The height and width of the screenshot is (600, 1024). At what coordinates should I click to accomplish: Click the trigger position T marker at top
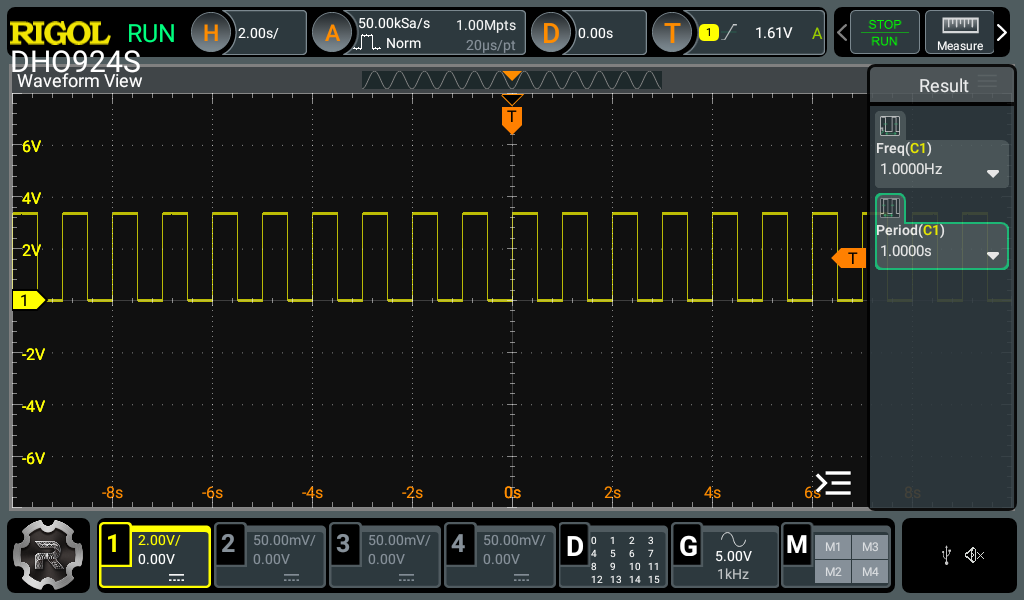[x=512, y=118]
